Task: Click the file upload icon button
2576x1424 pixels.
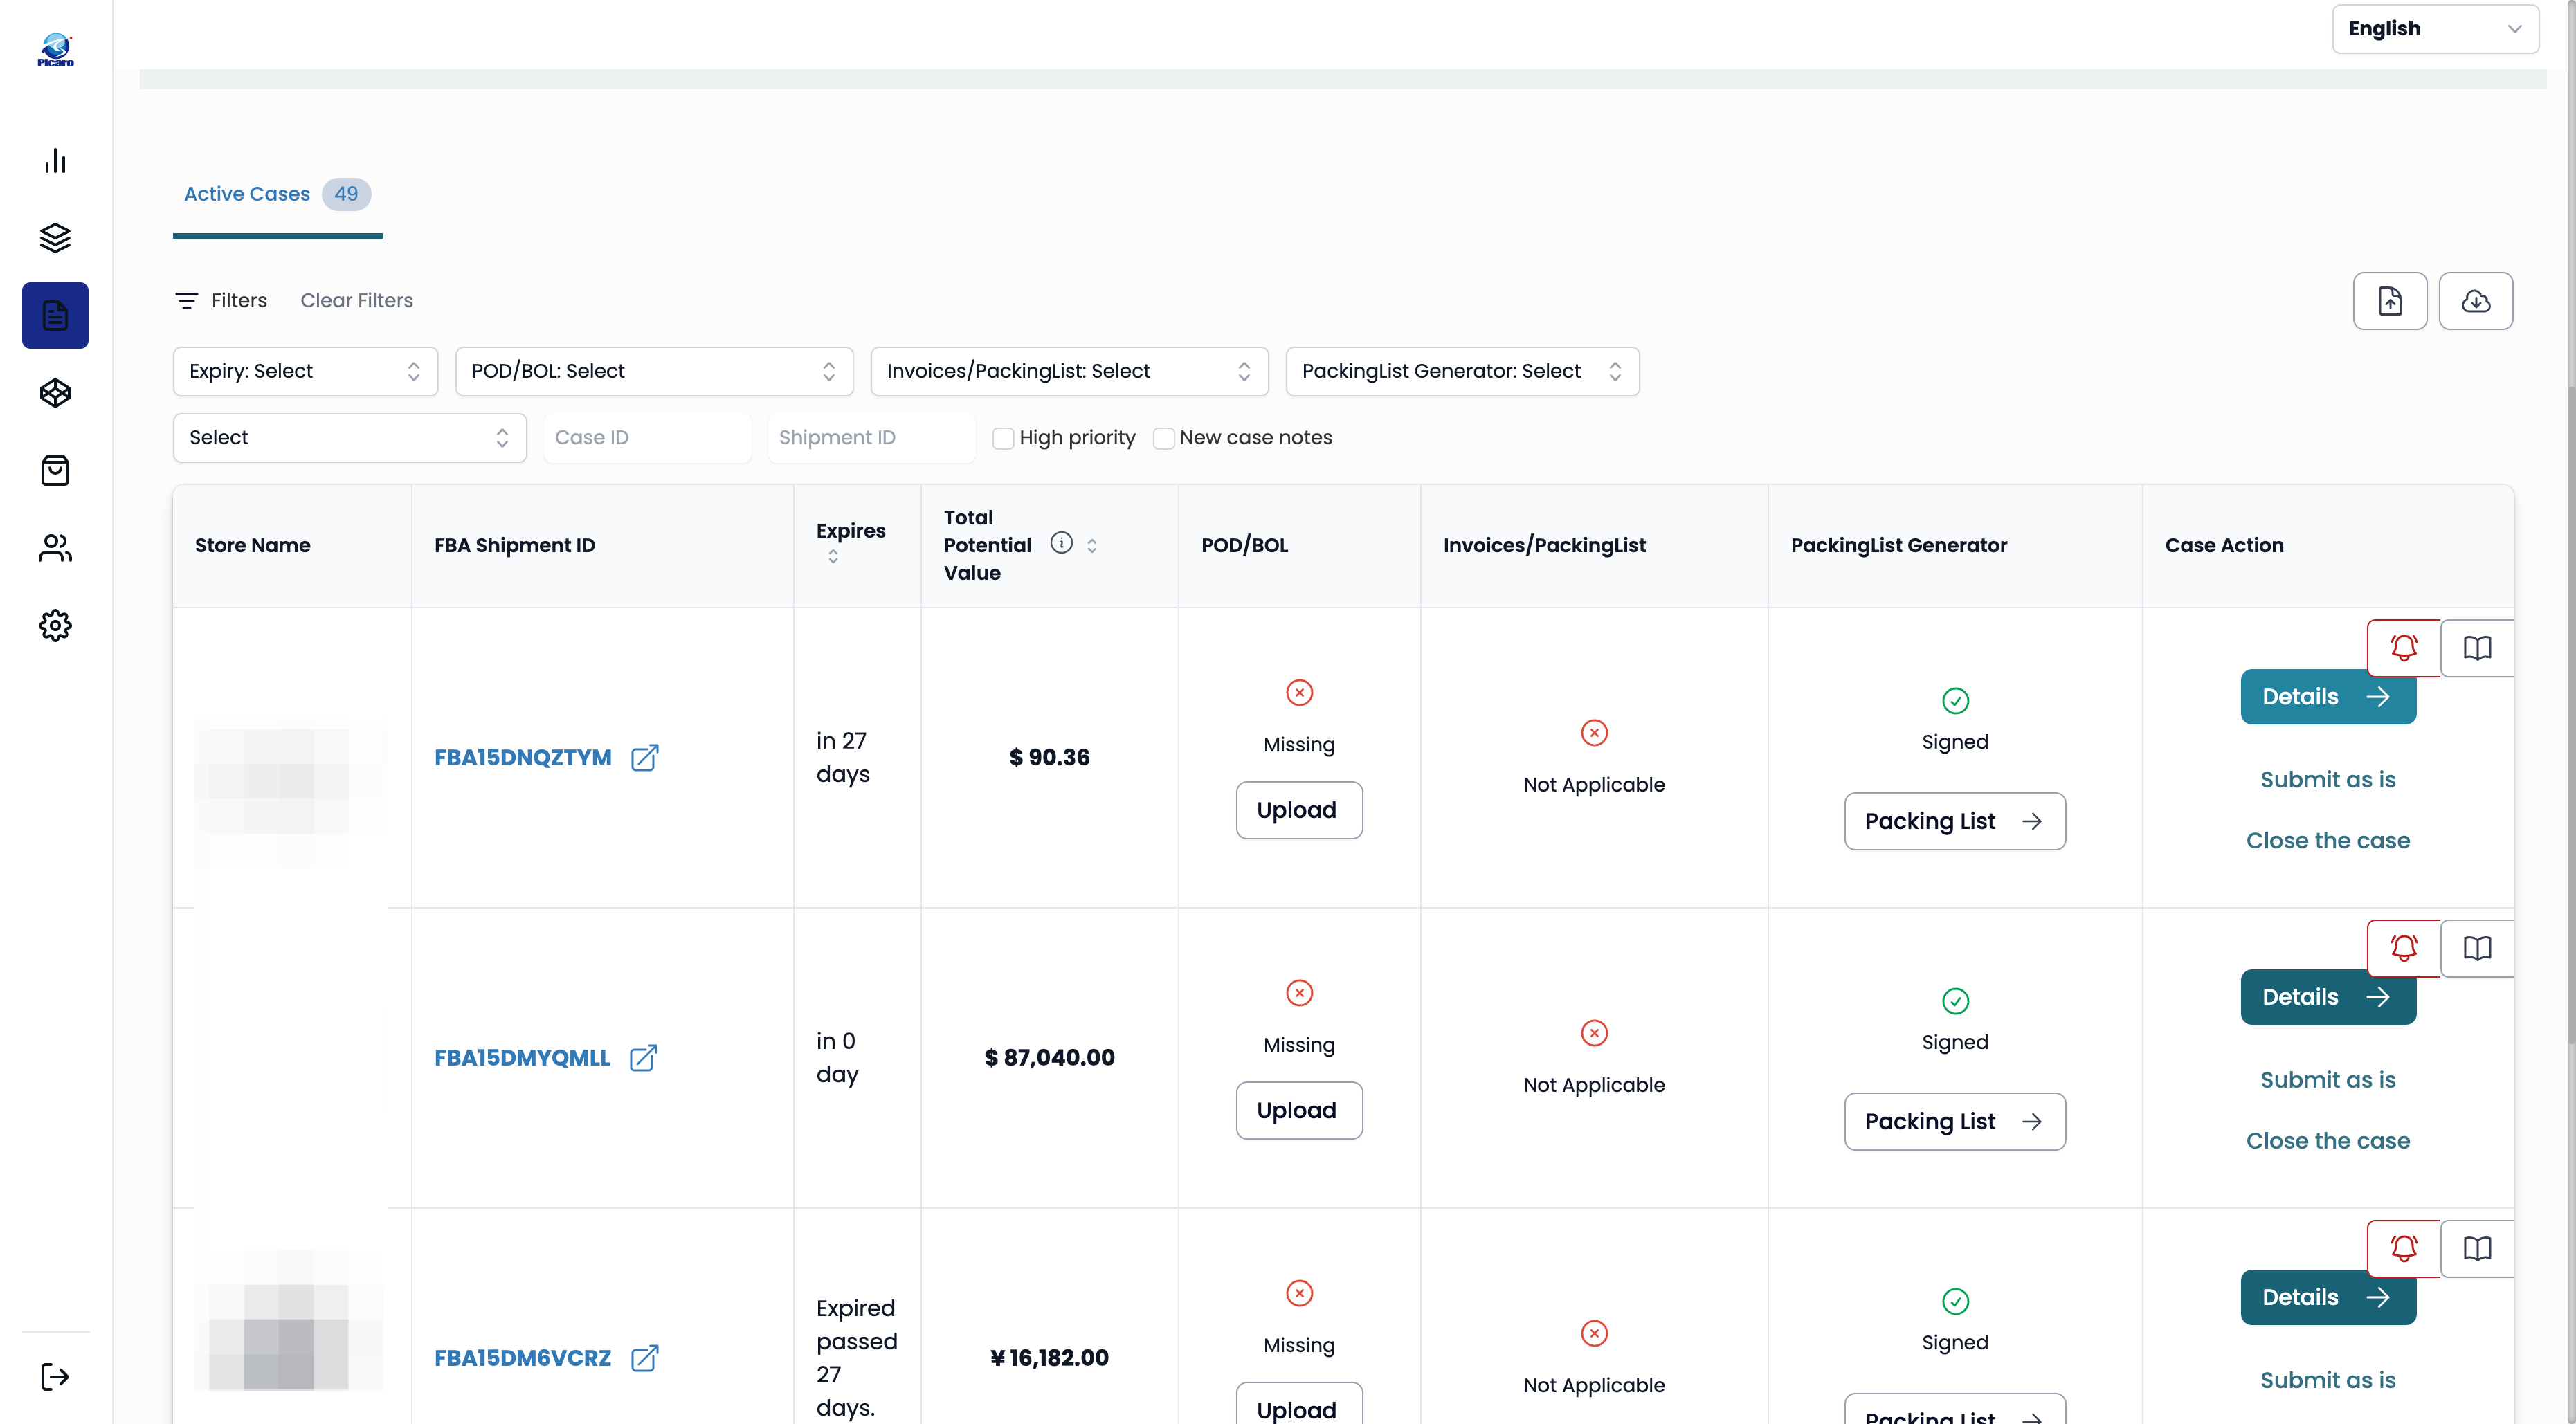Action: [2390, 300]
